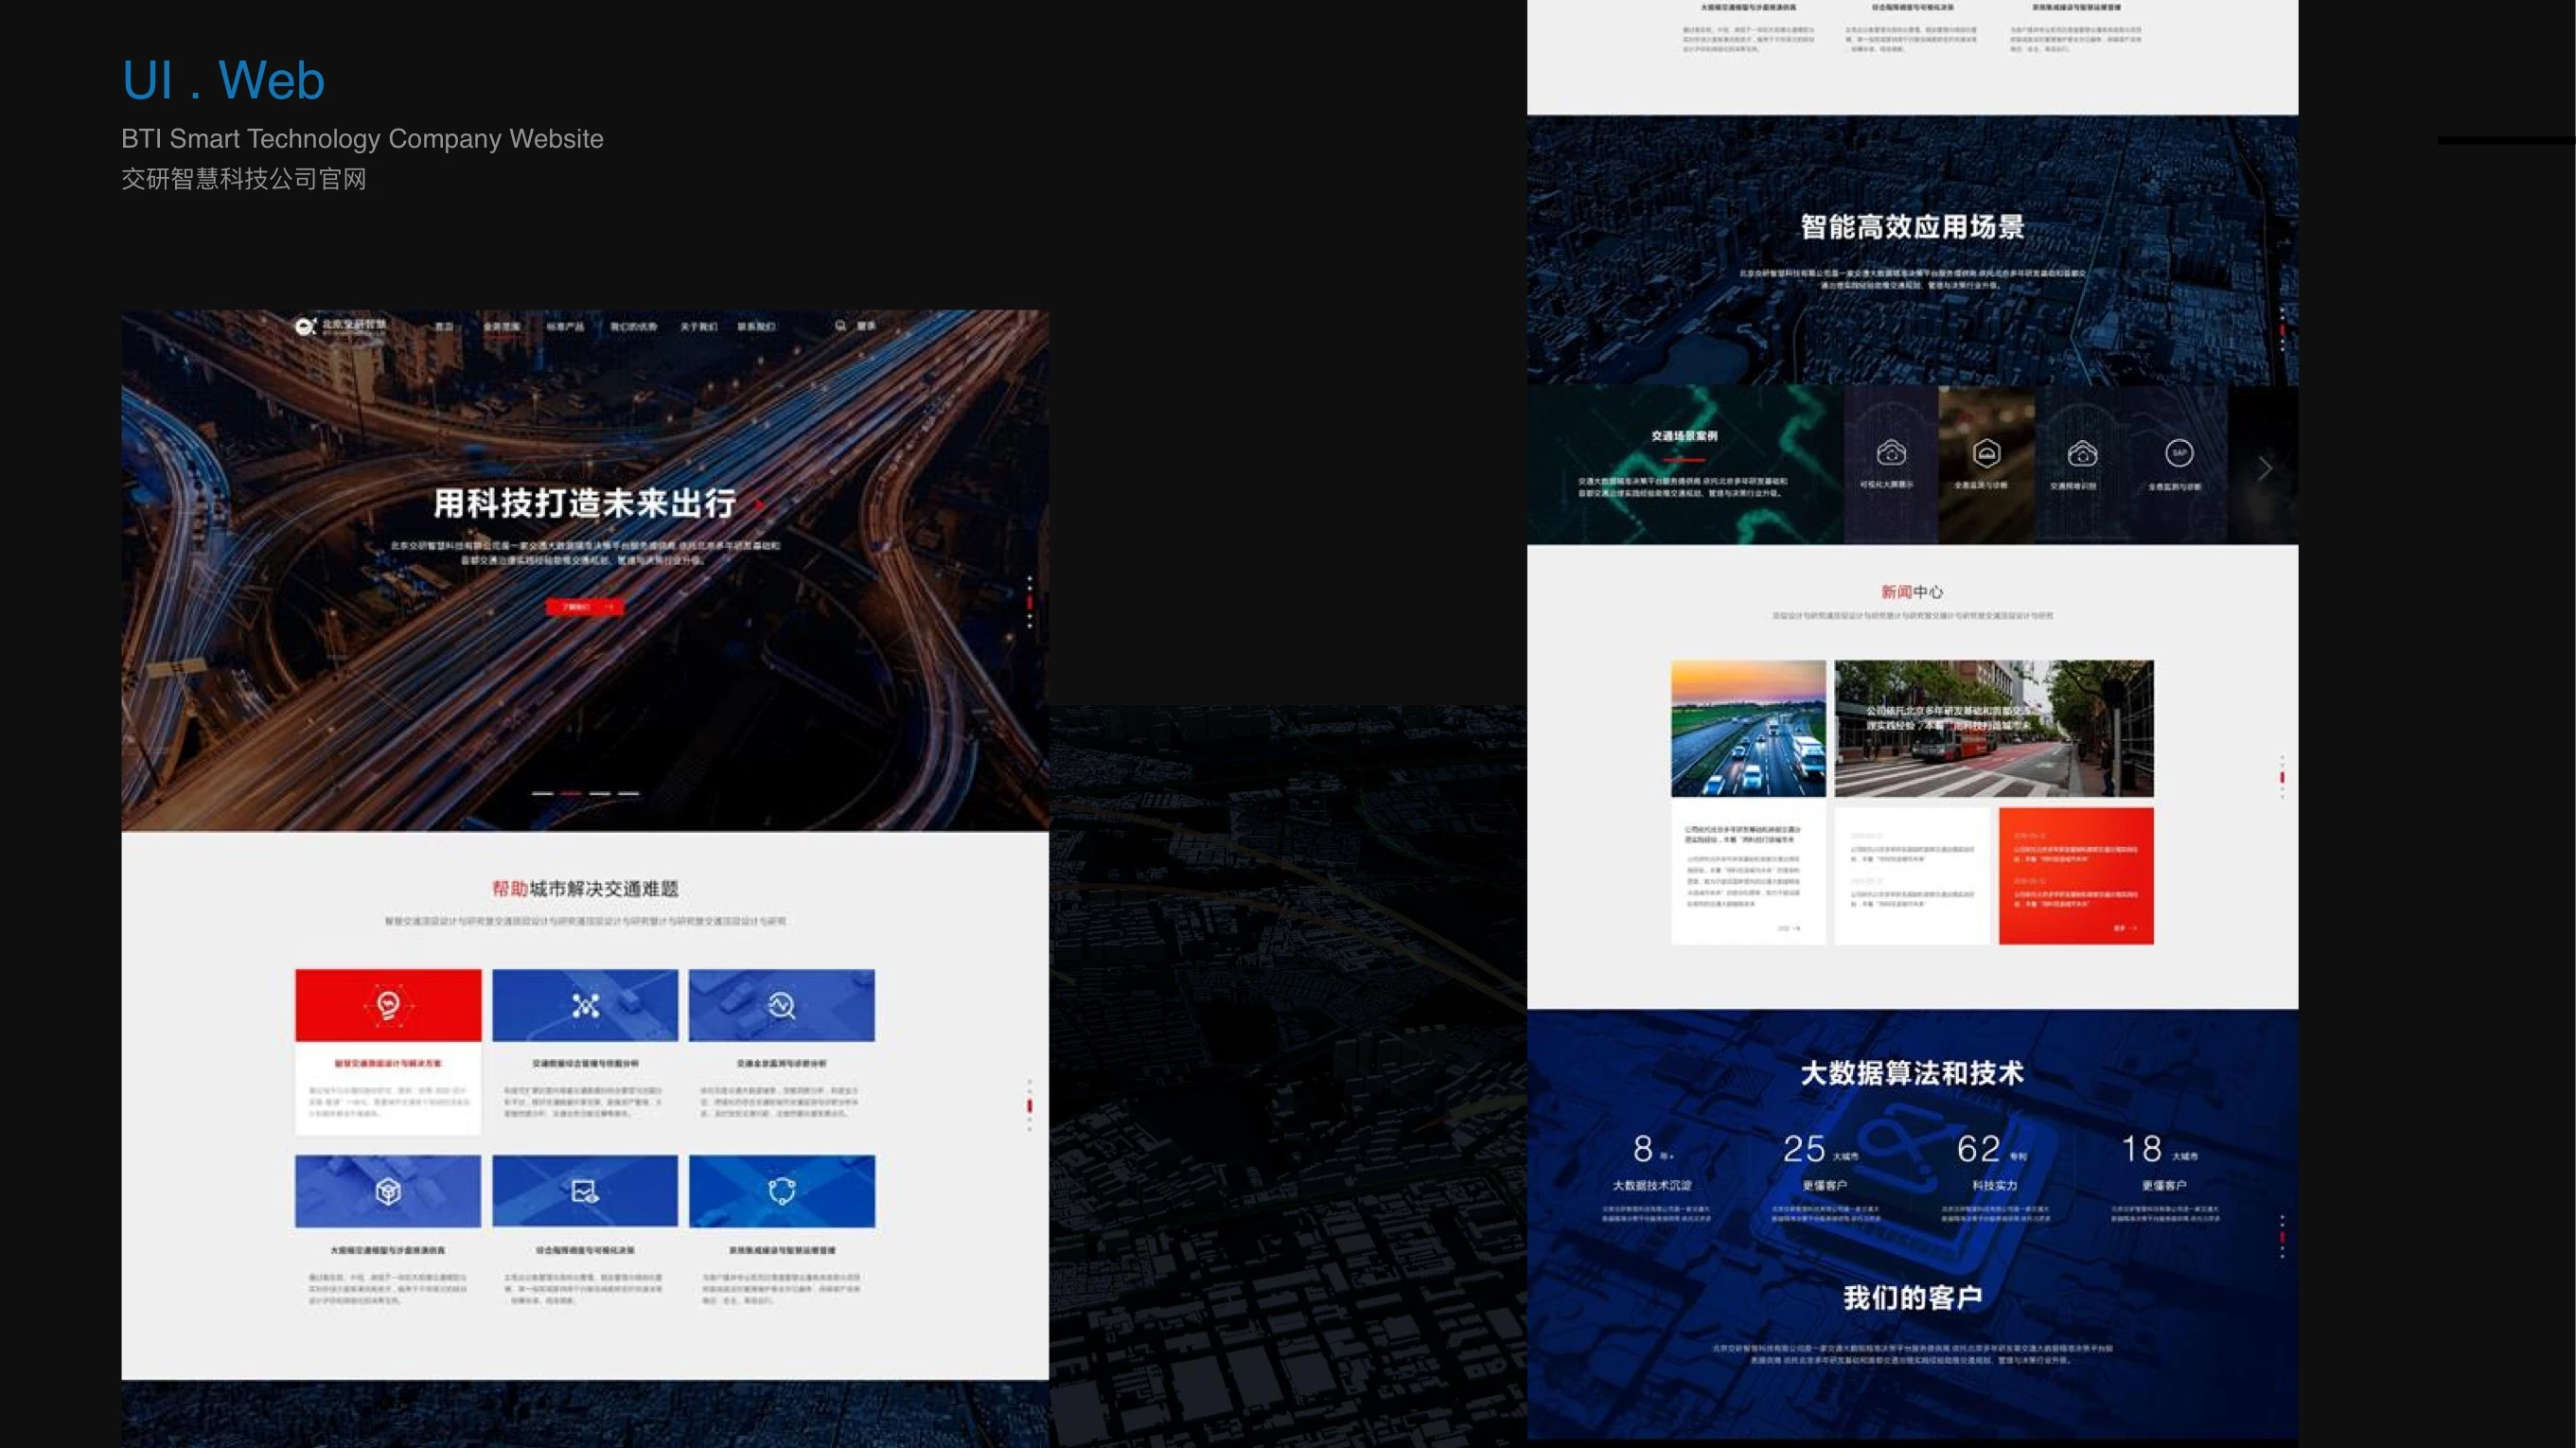The width and height of the screenshot is (2576, 1448).
Task: Click the magnifier chart icon on blue card
Action: click(x=781, y=1005)
